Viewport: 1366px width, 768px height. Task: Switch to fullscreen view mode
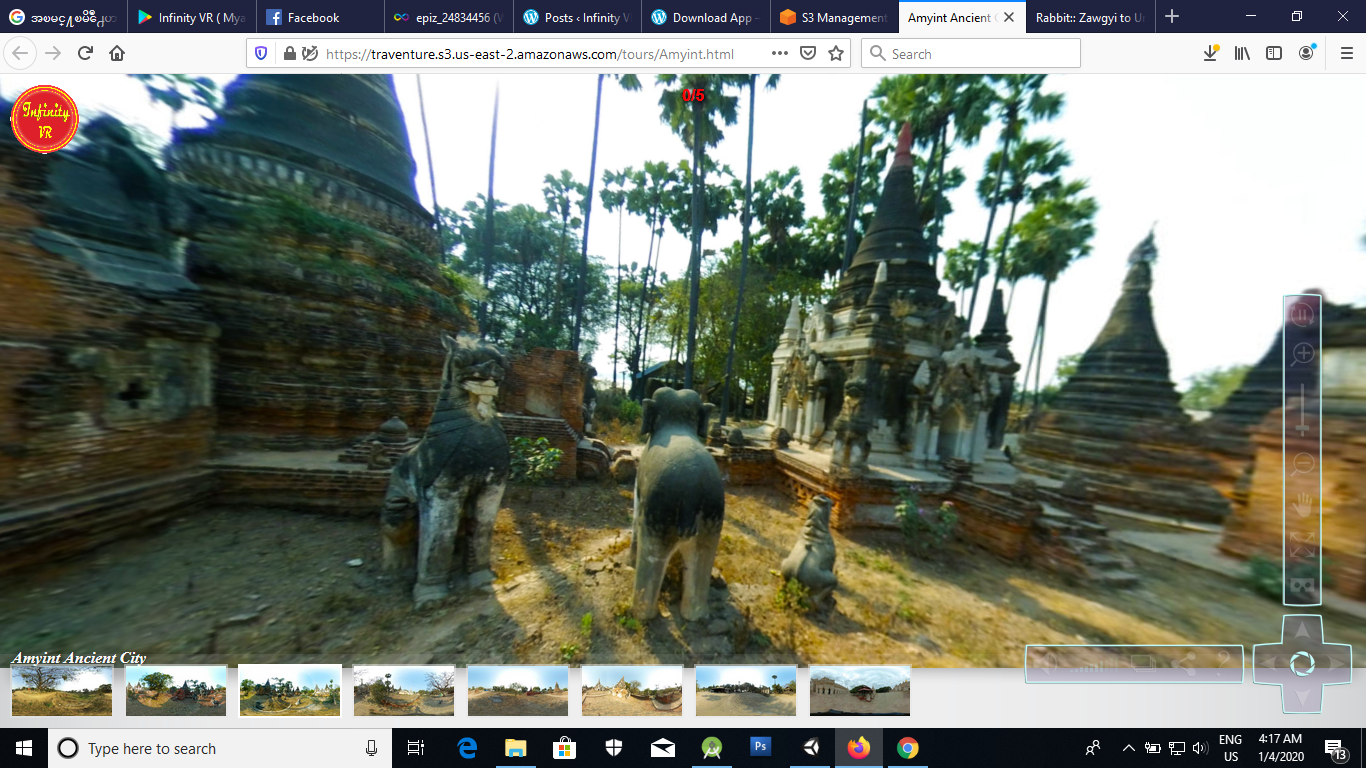point(1300,546)
